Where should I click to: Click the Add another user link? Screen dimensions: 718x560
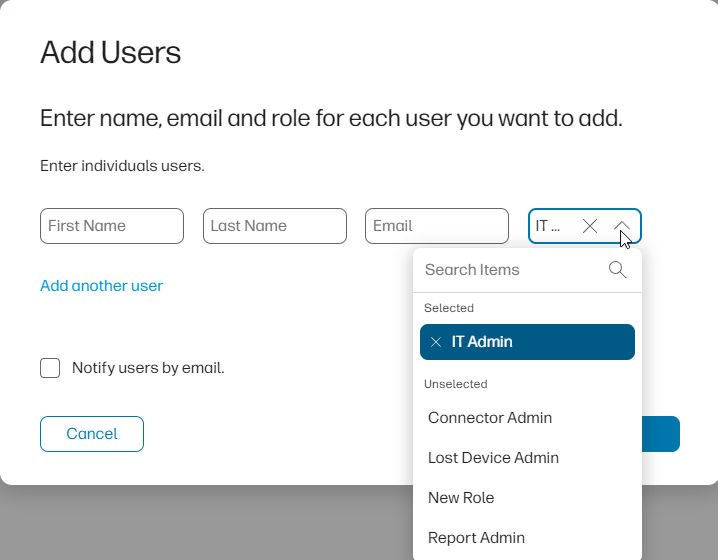pos(101,286)
